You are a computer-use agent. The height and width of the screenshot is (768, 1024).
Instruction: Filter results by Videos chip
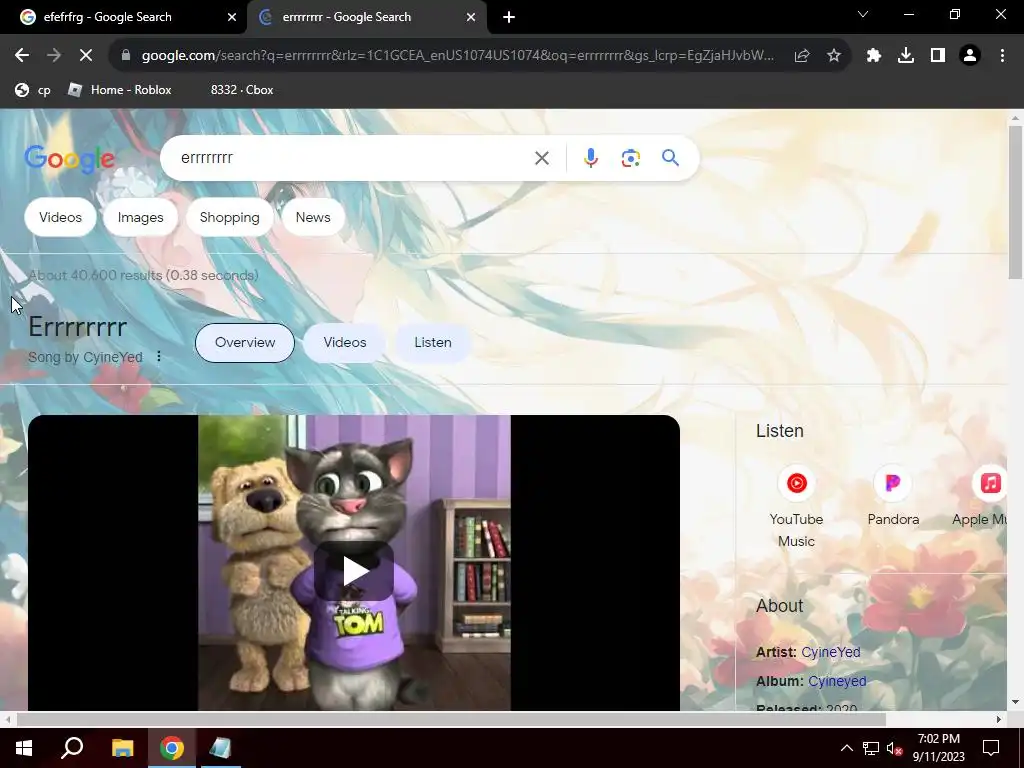[60, 217]
